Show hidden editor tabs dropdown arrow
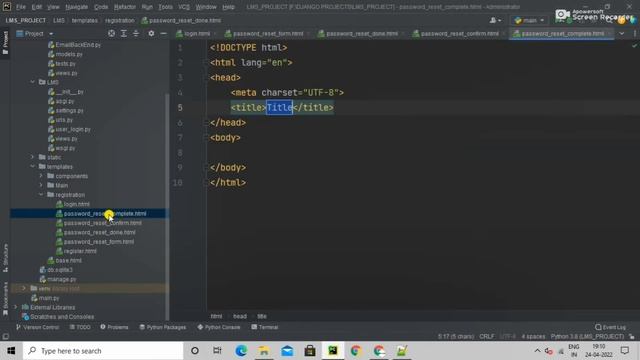This screenshot has width=640, height=360. (622, 33)
